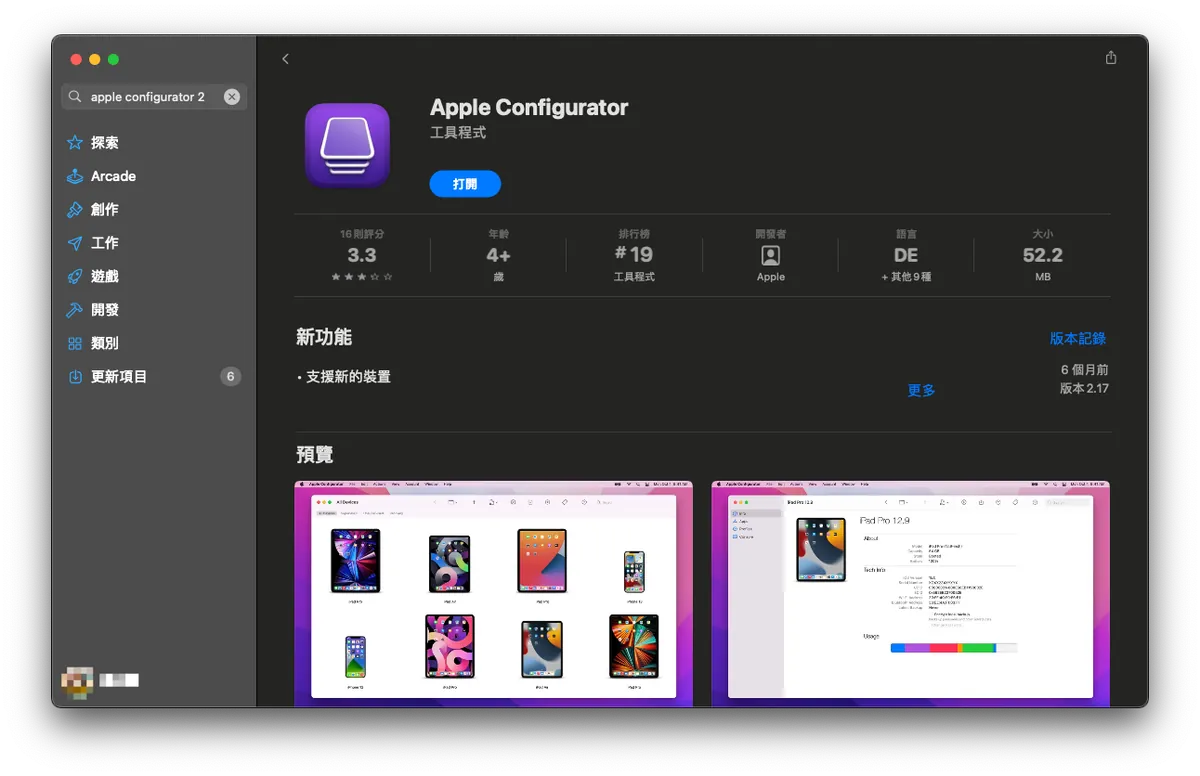Click the Apple Configurator app icon

[x=347, y=146]
